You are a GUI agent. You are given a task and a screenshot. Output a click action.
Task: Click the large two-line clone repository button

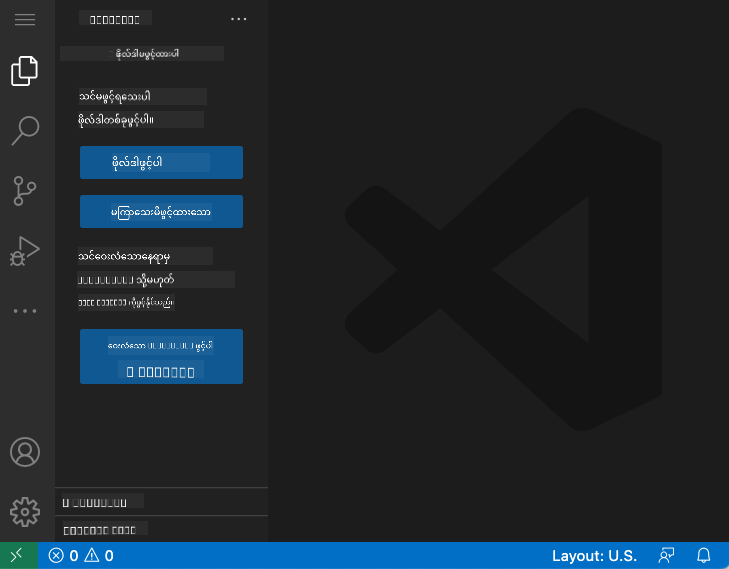point(161,357)
